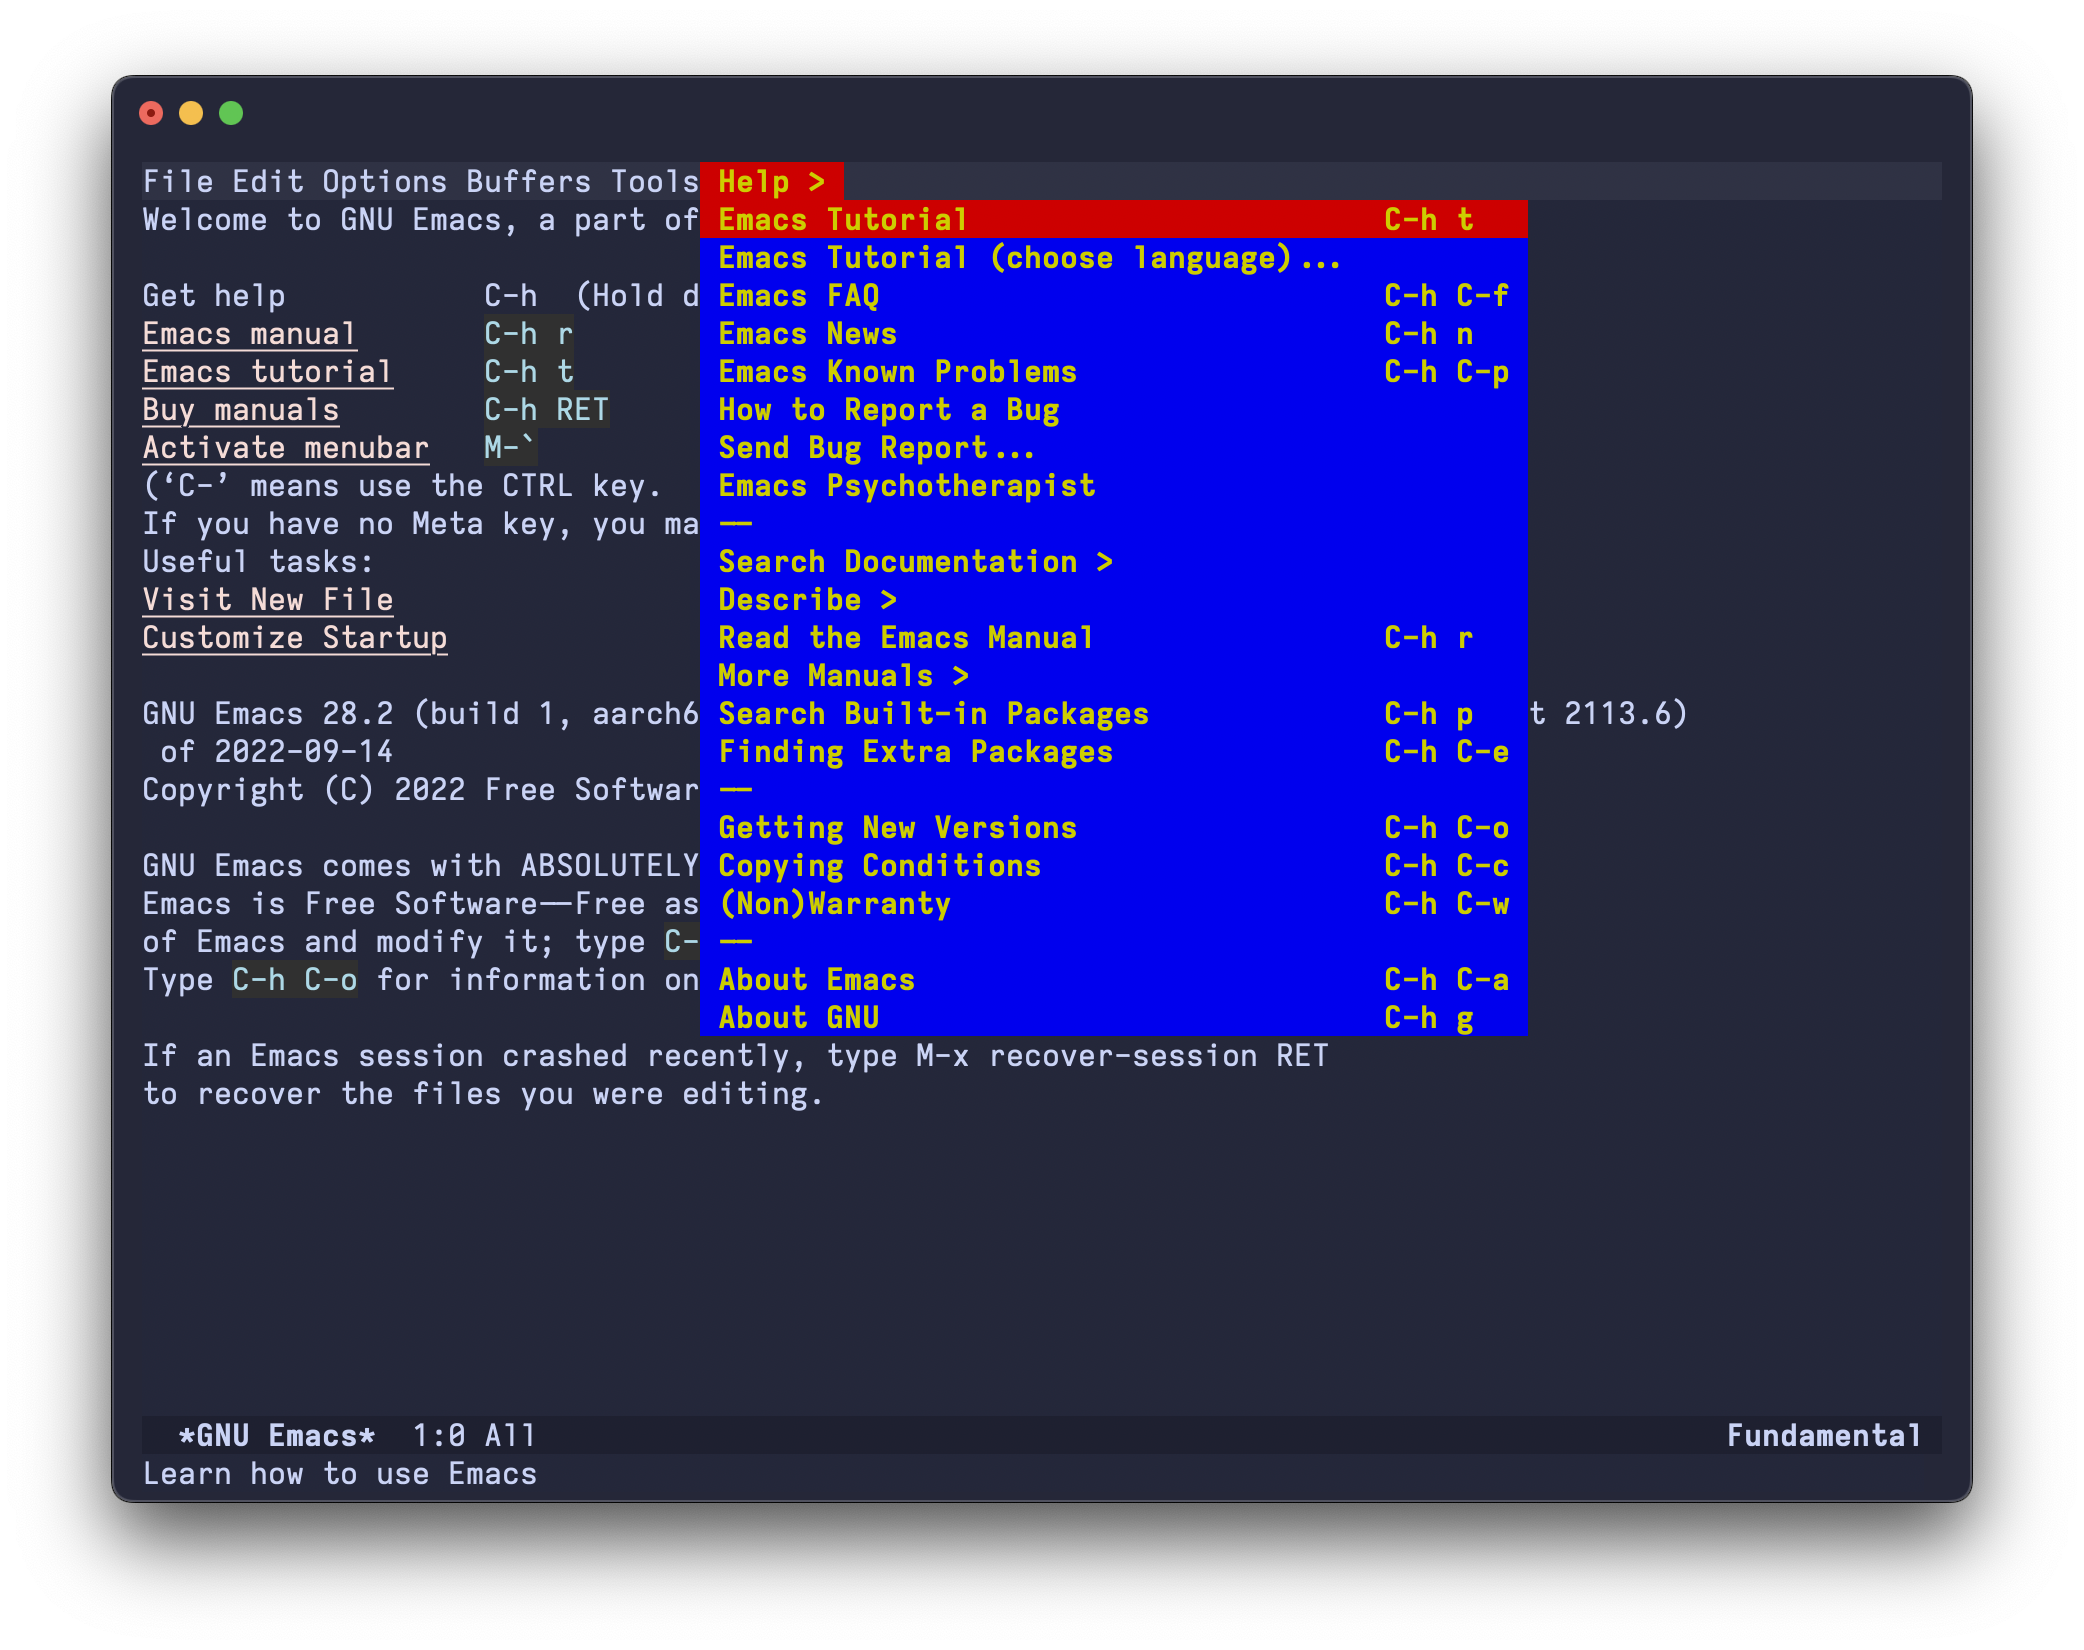Viewport: 2084px width, 1650px height.
Task: Open the Buy manuals link
Action: tap(240, 410)
